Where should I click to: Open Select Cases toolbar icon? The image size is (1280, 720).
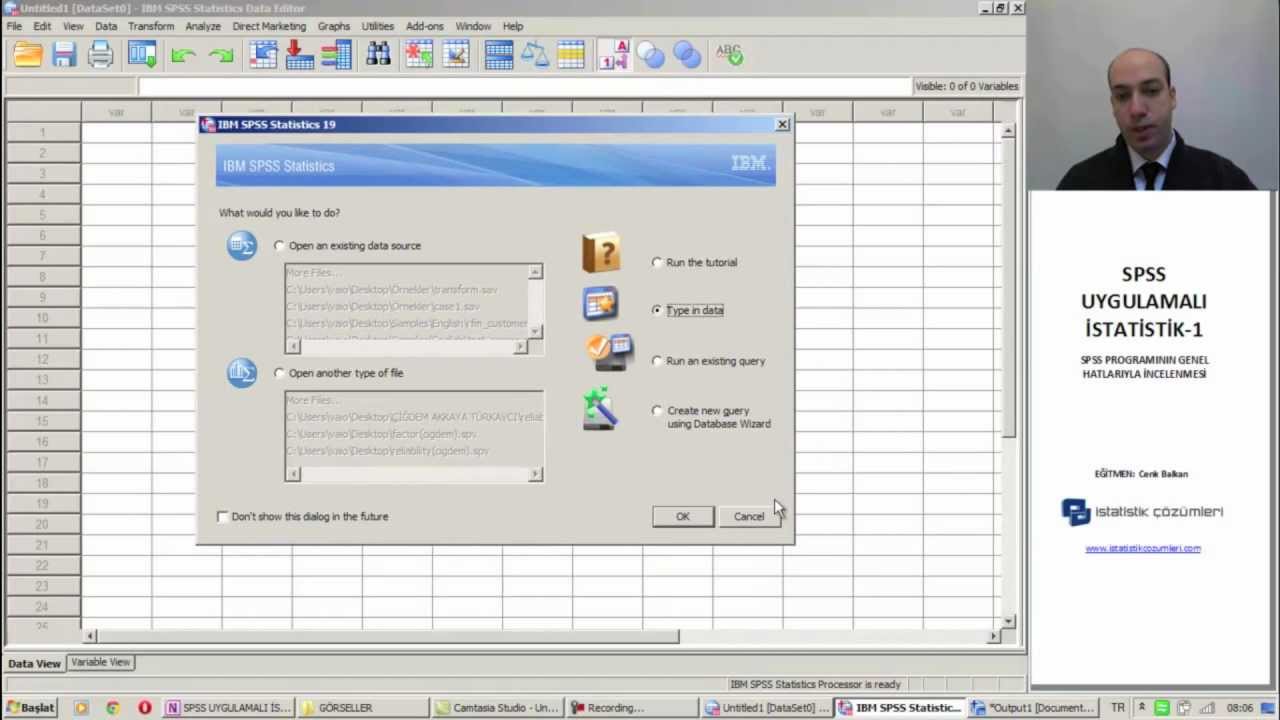[571, 54]
